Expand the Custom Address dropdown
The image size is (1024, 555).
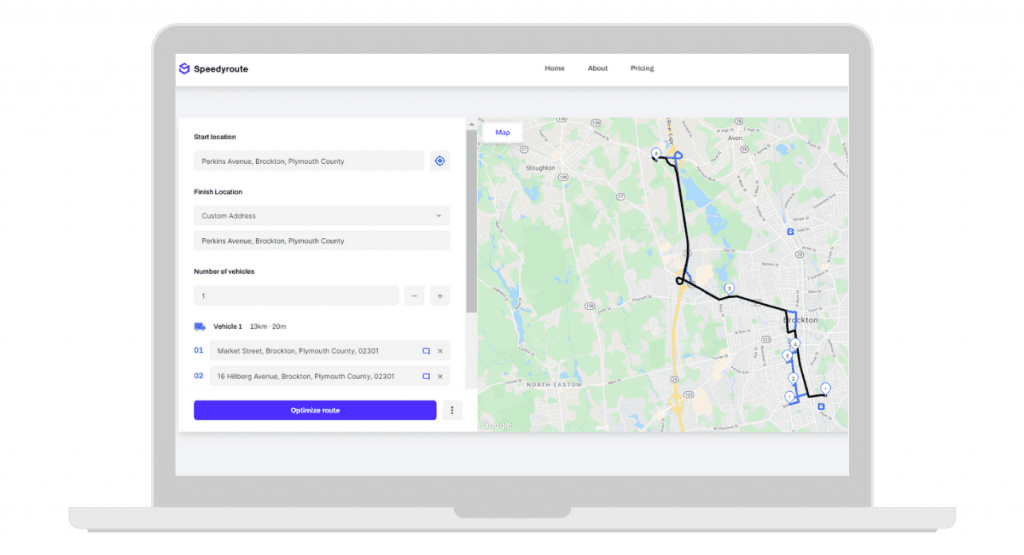(x=321, y=216)
